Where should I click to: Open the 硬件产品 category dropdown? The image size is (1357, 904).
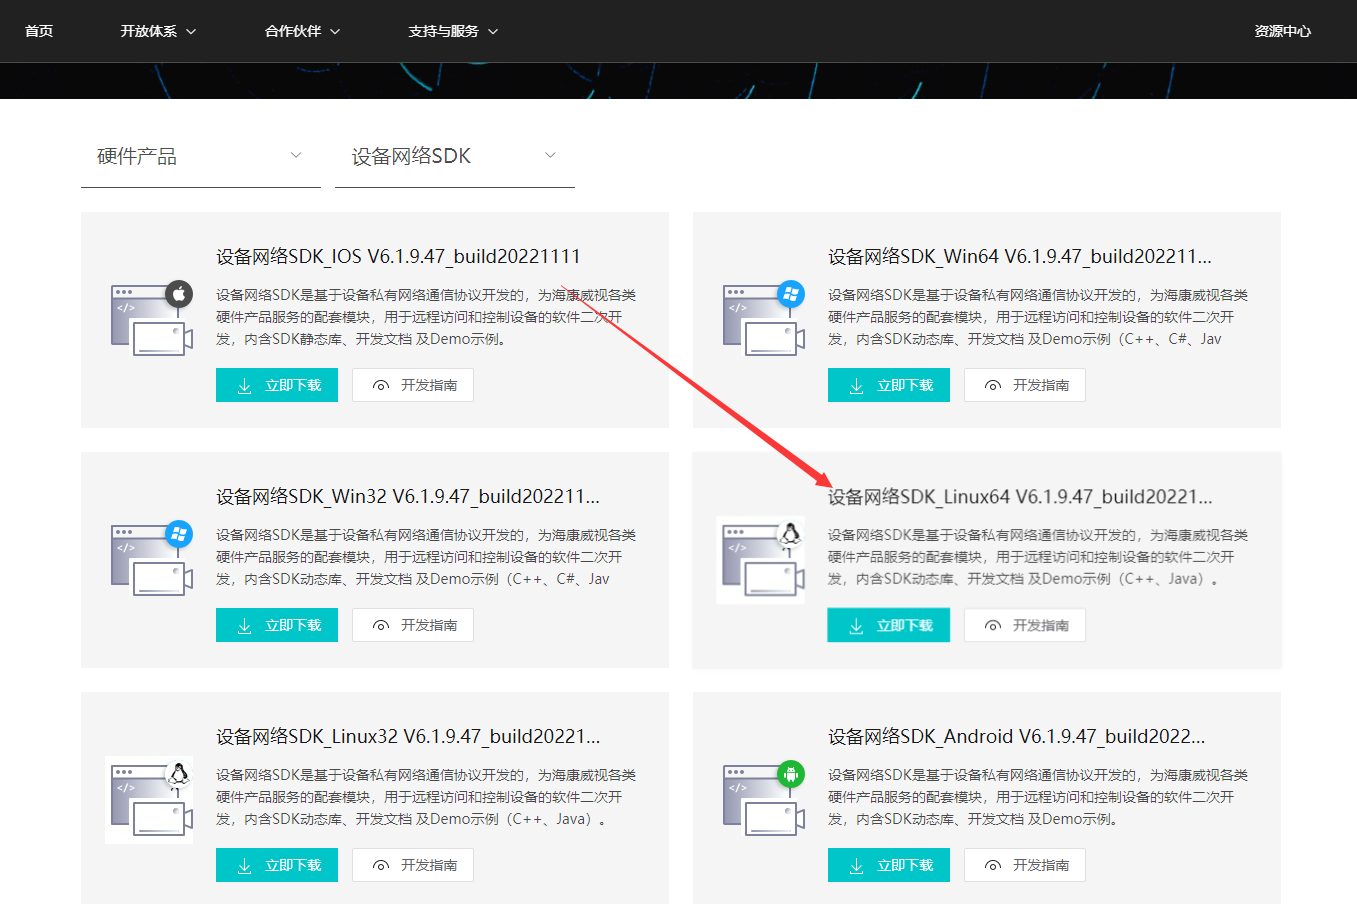201,157
